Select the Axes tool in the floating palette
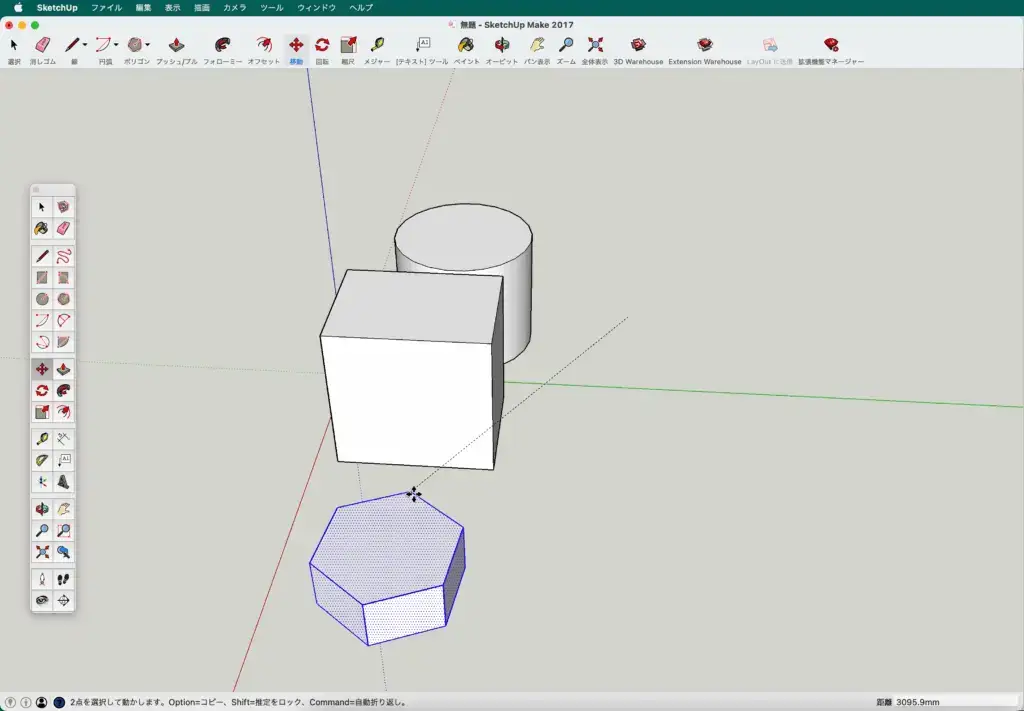 42,482
